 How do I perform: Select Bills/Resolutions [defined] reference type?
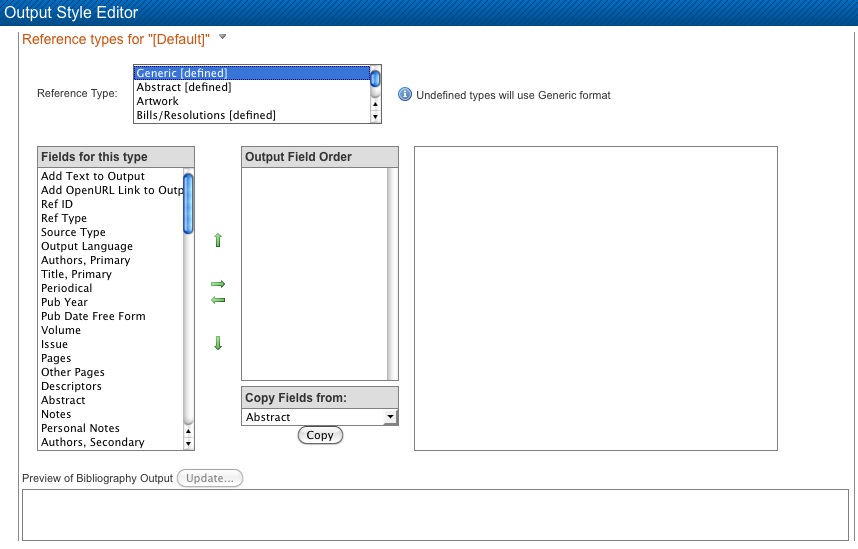tap(251, 115)
